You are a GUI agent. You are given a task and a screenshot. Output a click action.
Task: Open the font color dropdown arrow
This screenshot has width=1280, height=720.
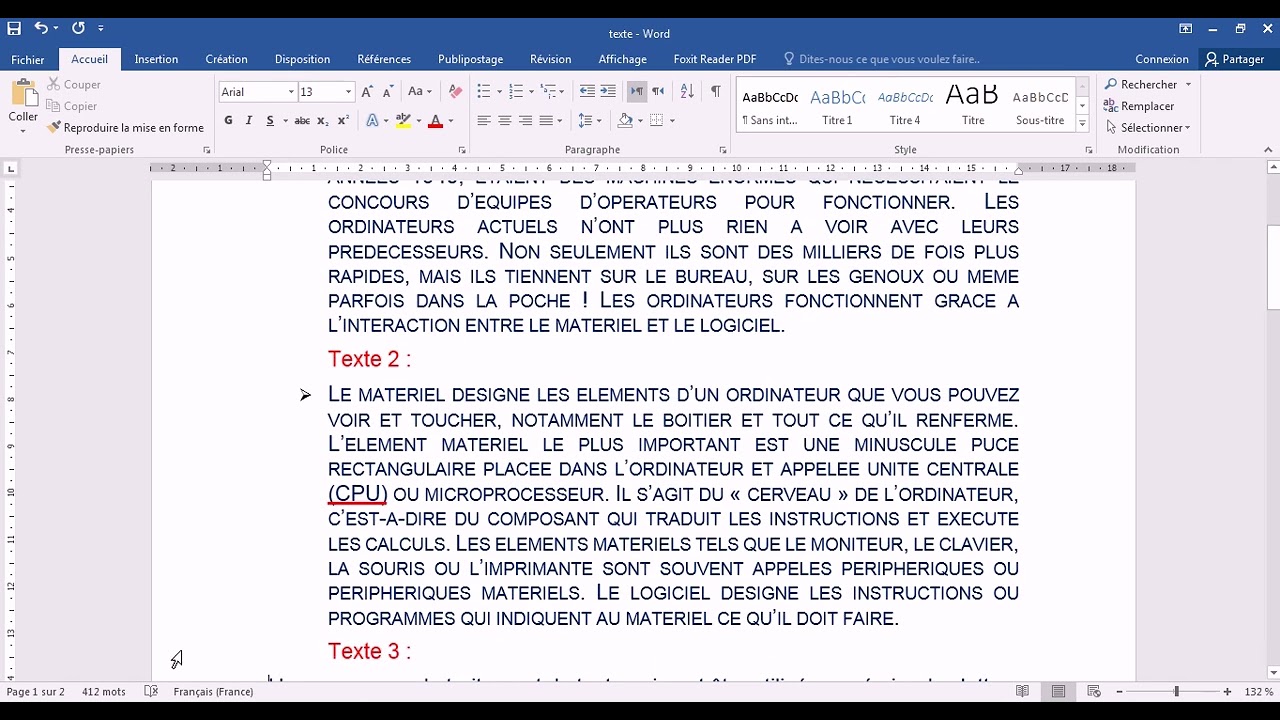tap(451, 121)
